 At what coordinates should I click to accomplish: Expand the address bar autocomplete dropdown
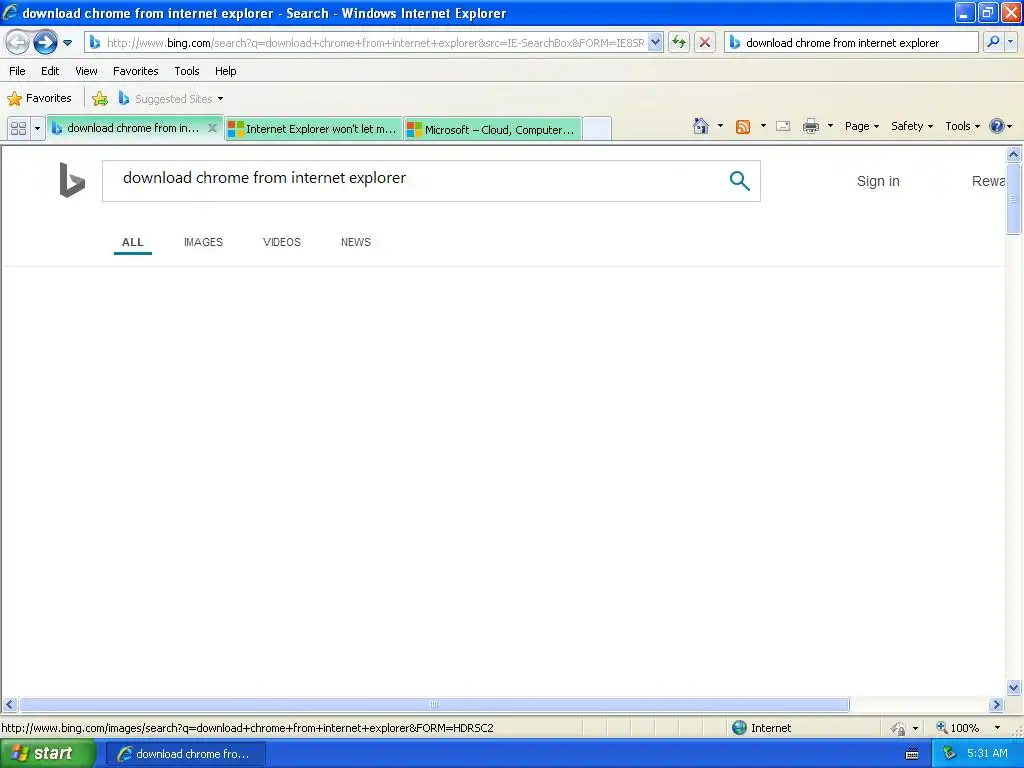656,43
